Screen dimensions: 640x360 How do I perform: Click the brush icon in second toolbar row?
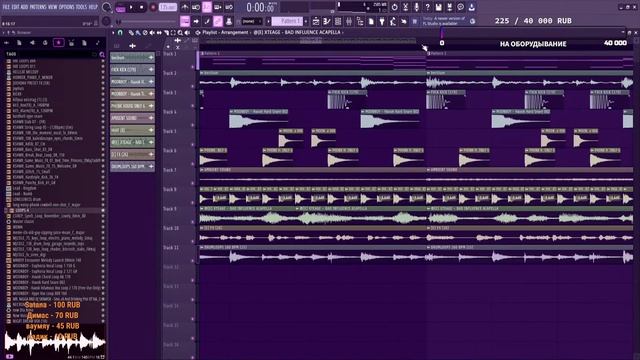point(207,21)
